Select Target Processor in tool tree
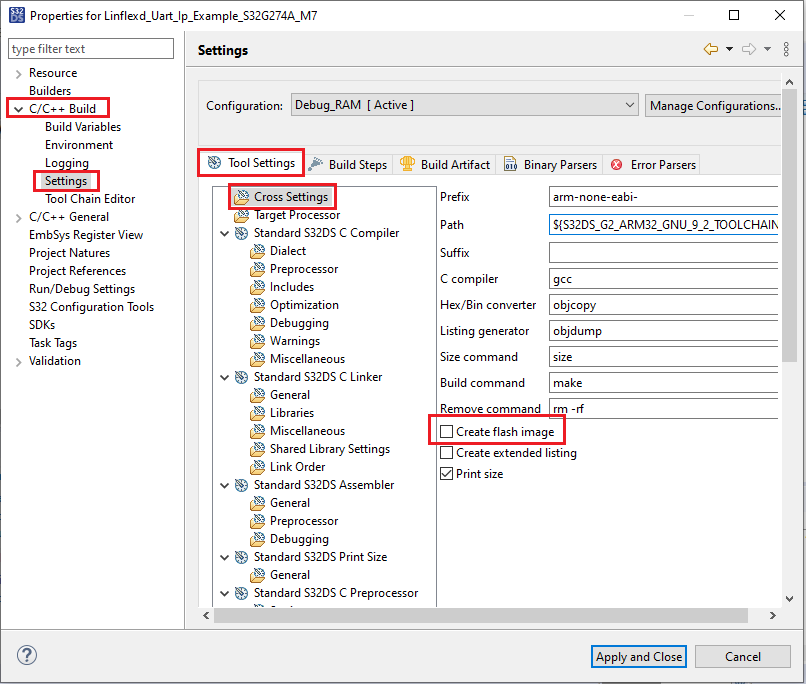This screenshot has height=684, width=806. (x=297, y=215)
